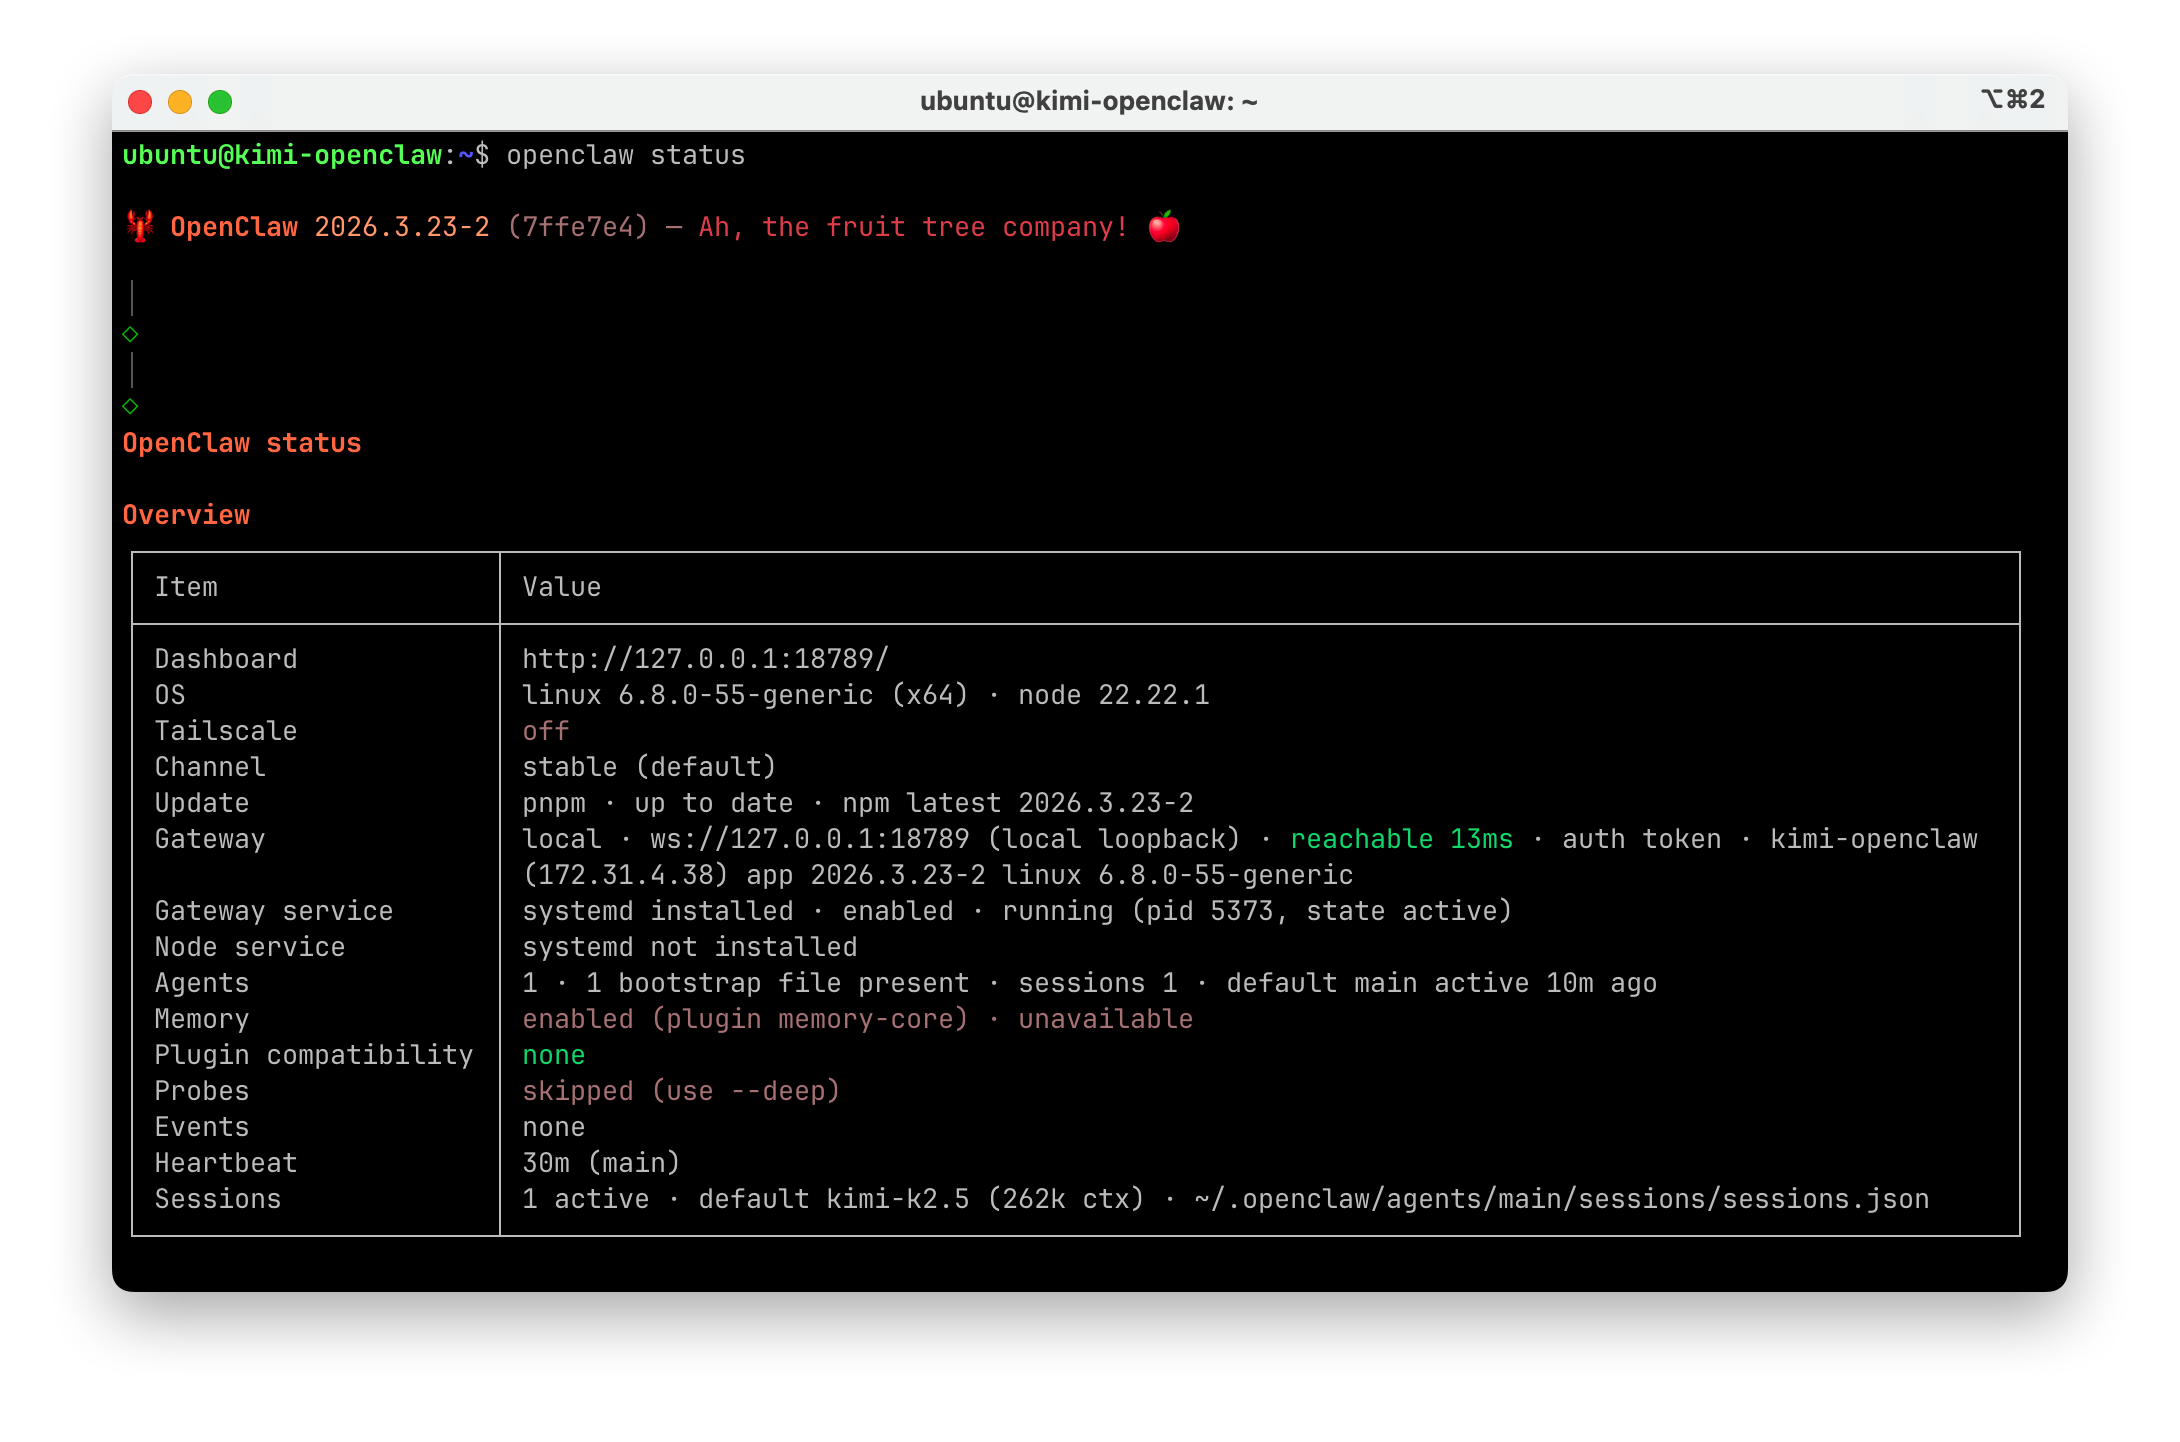Click the sessions.json file path
Image resolution: width=2180 pixels, height=1442 pixels.
click(1561, 1199)
